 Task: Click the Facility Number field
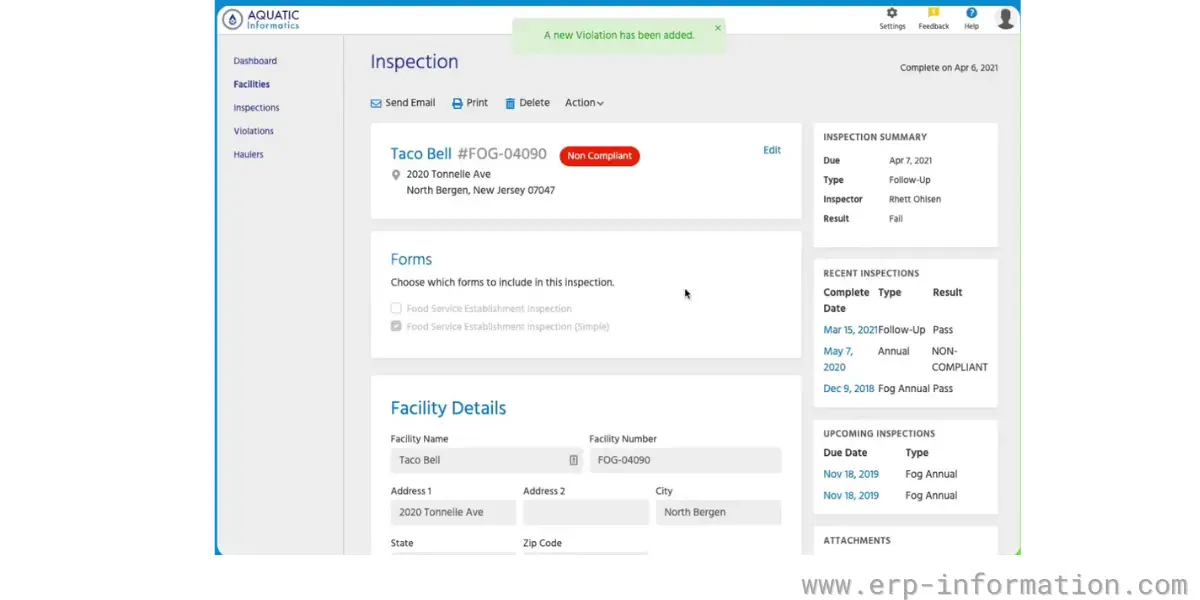pos(686,460)
